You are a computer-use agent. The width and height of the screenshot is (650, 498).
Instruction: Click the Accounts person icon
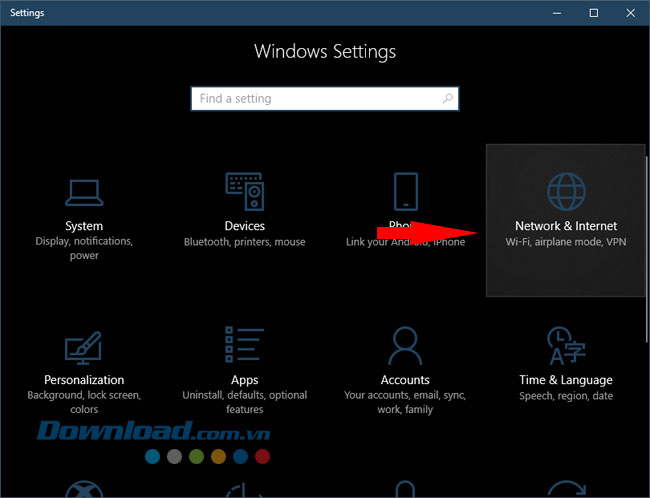click(x=405, y=346)
